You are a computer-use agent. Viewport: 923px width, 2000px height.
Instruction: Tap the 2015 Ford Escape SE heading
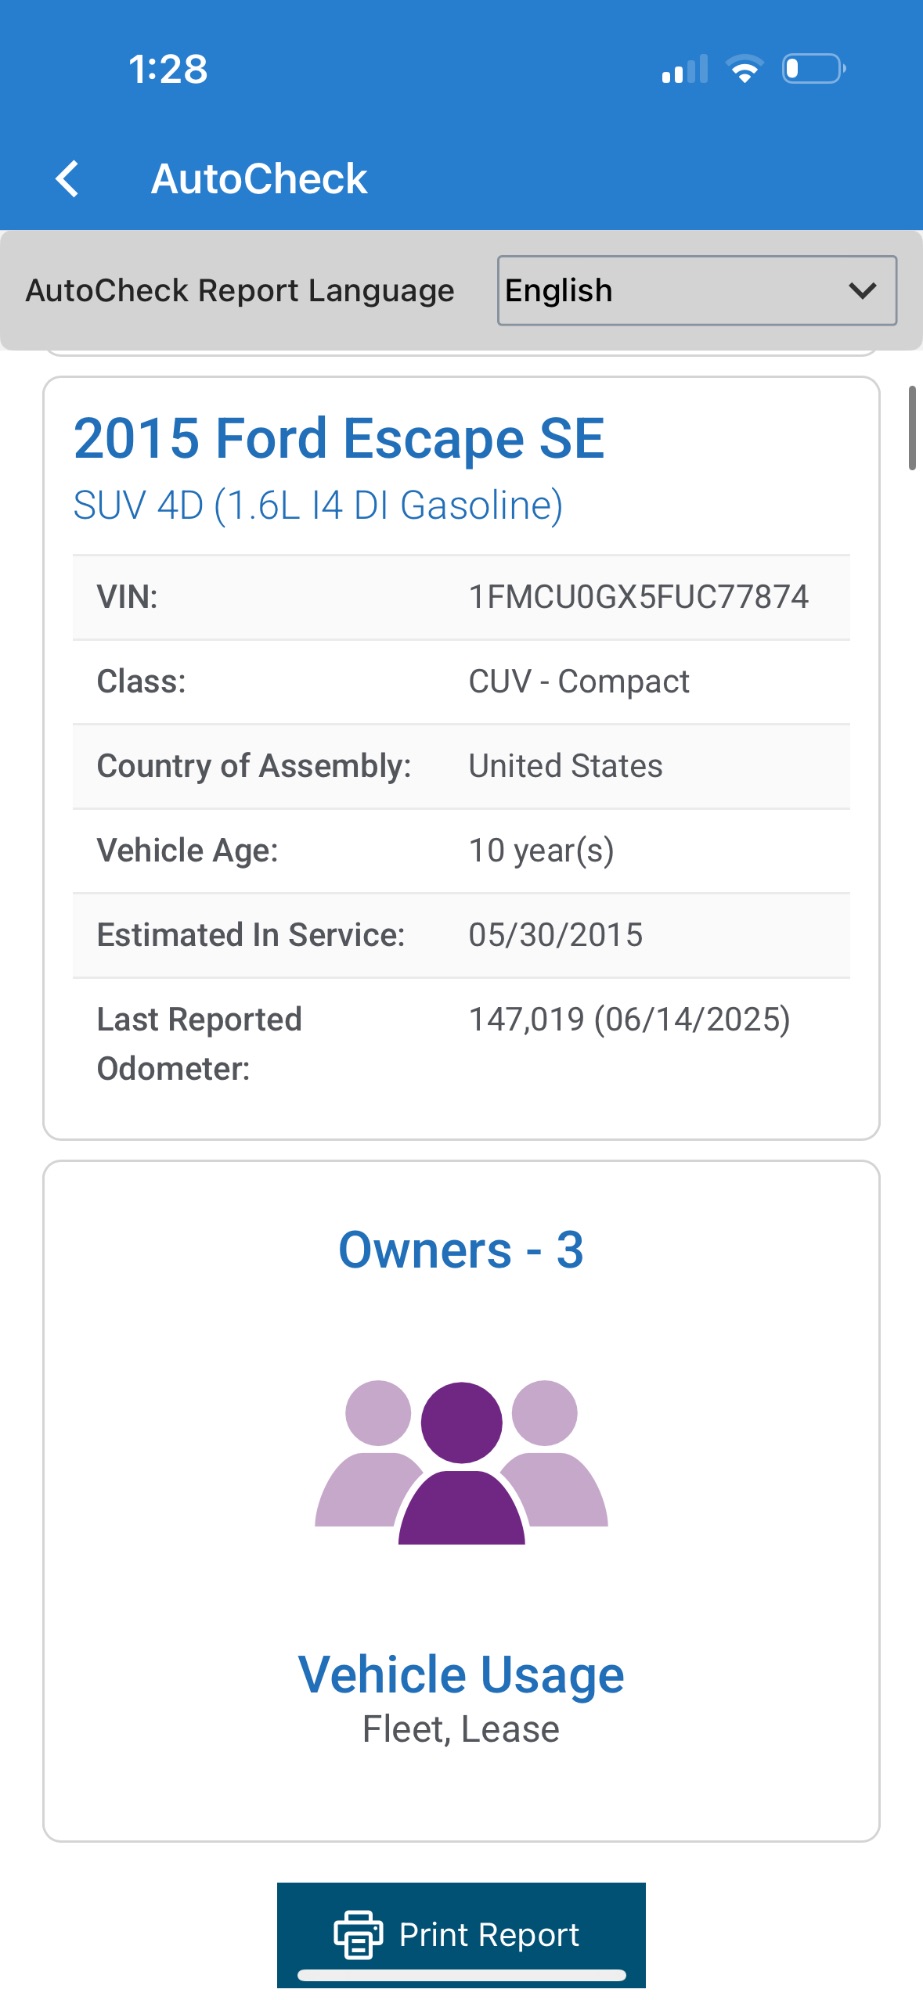tap(339, 438)
